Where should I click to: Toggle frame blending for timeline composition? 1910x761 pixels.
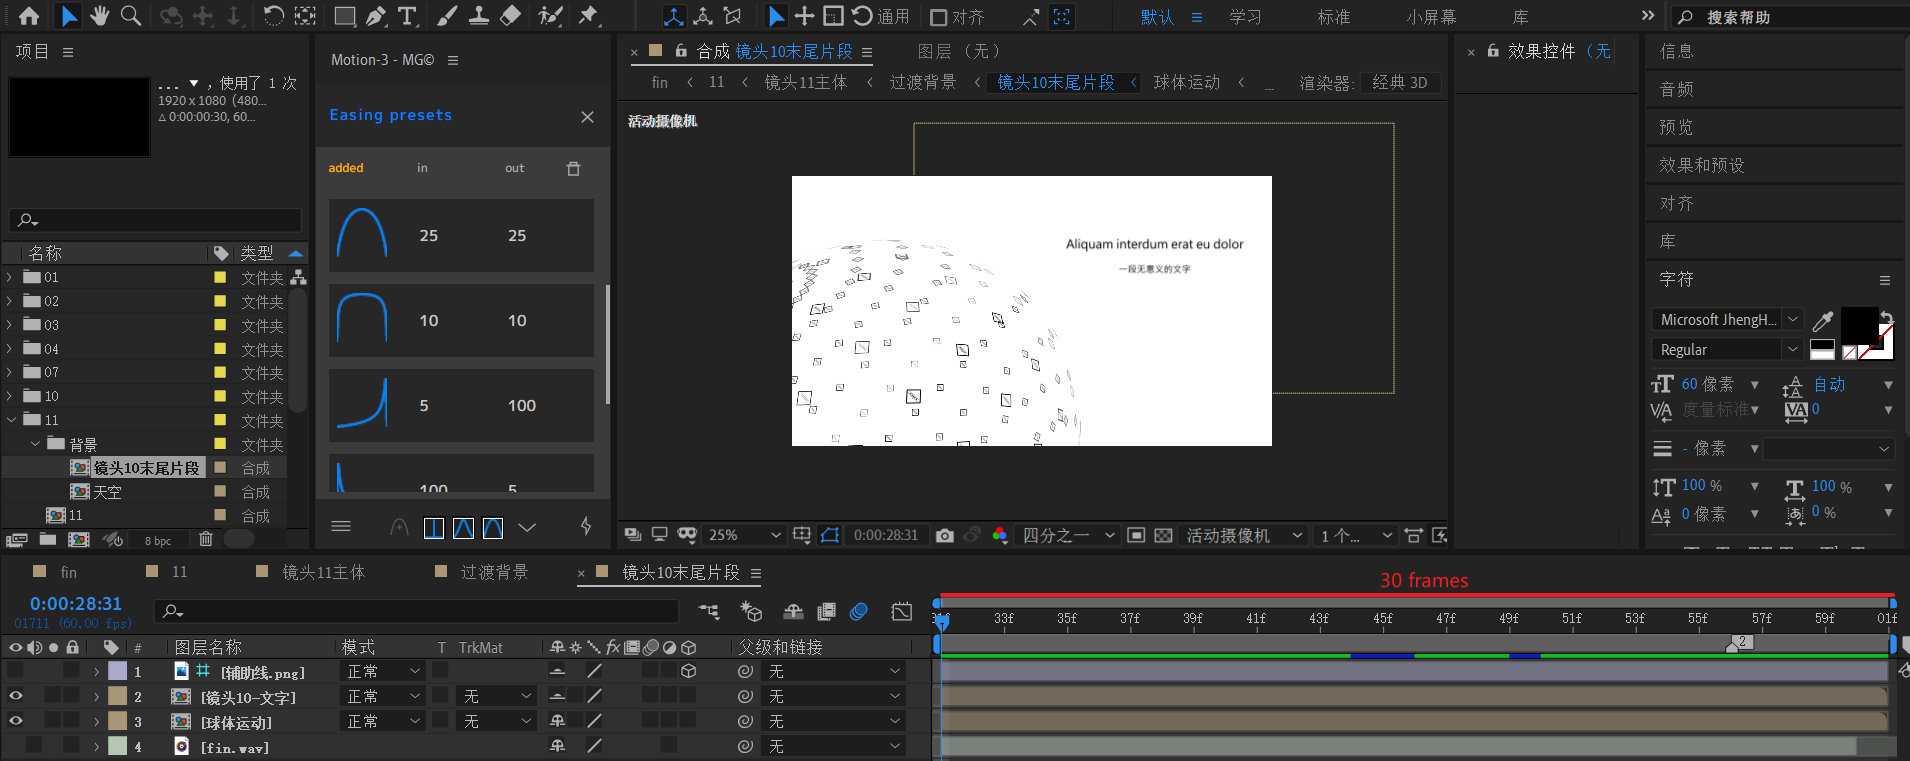coord(826,611)
